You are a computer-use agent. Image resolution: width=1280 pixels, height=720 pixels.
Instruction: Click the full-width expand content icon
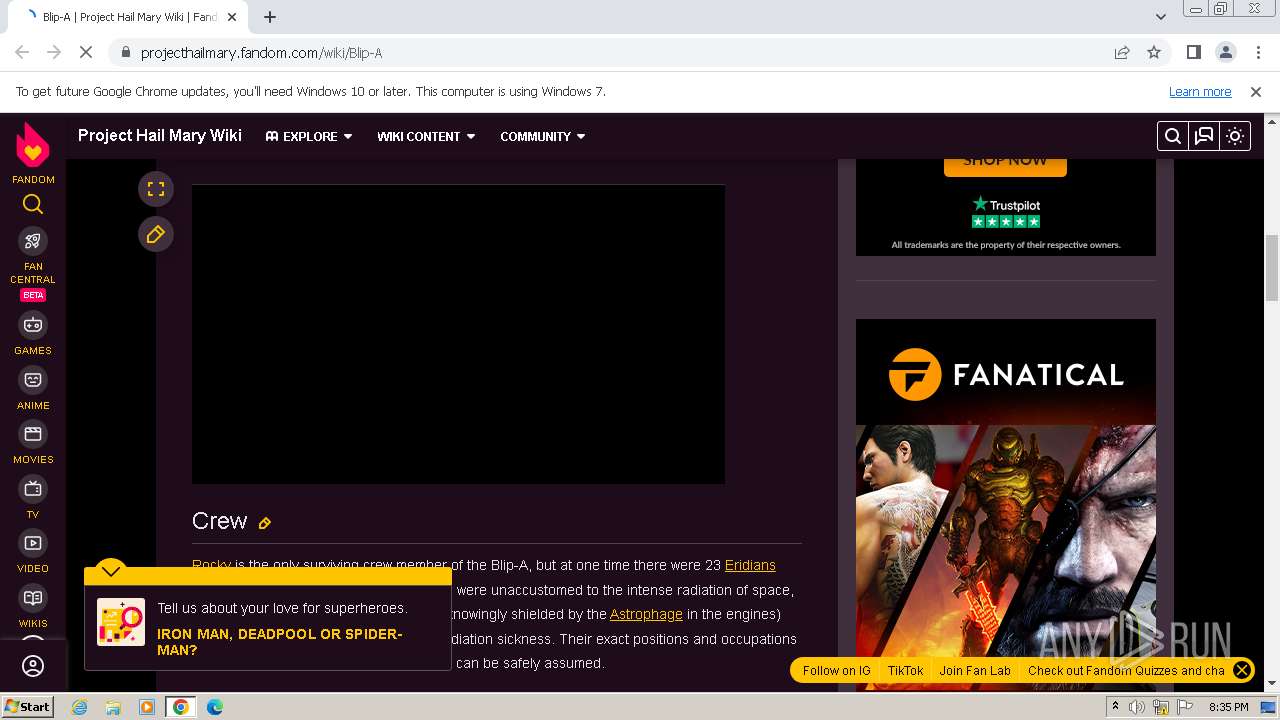pos(156,189)
